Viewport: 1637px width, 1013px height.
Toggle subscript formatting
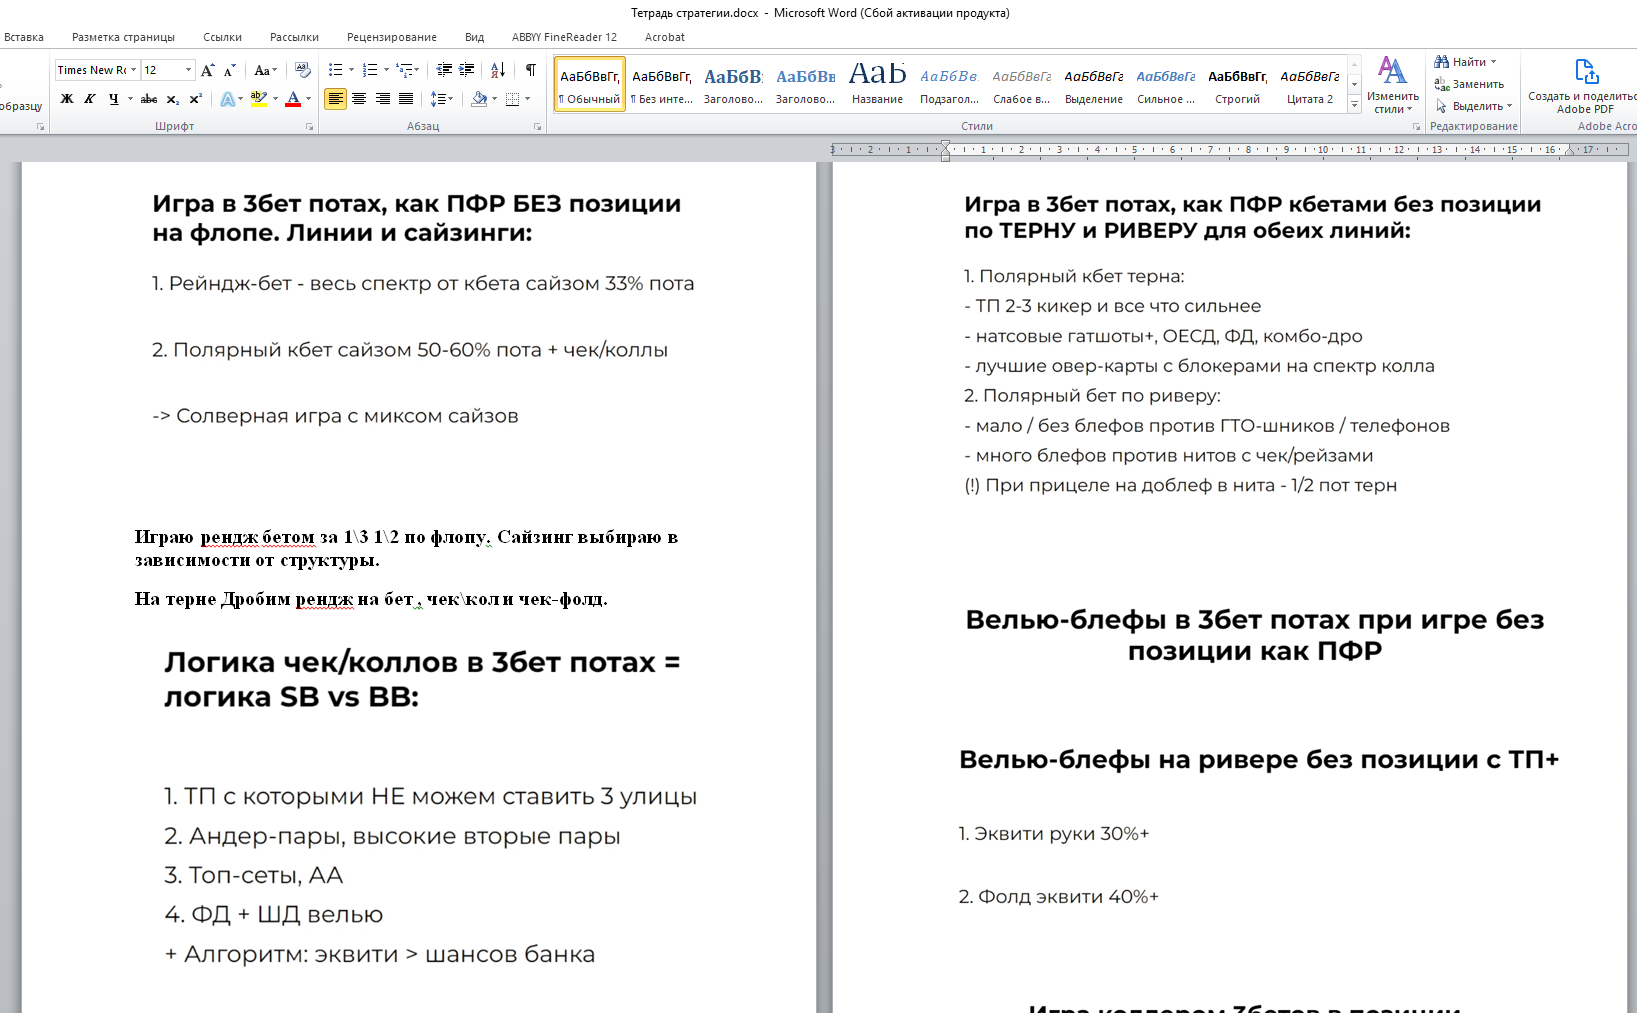173,99
